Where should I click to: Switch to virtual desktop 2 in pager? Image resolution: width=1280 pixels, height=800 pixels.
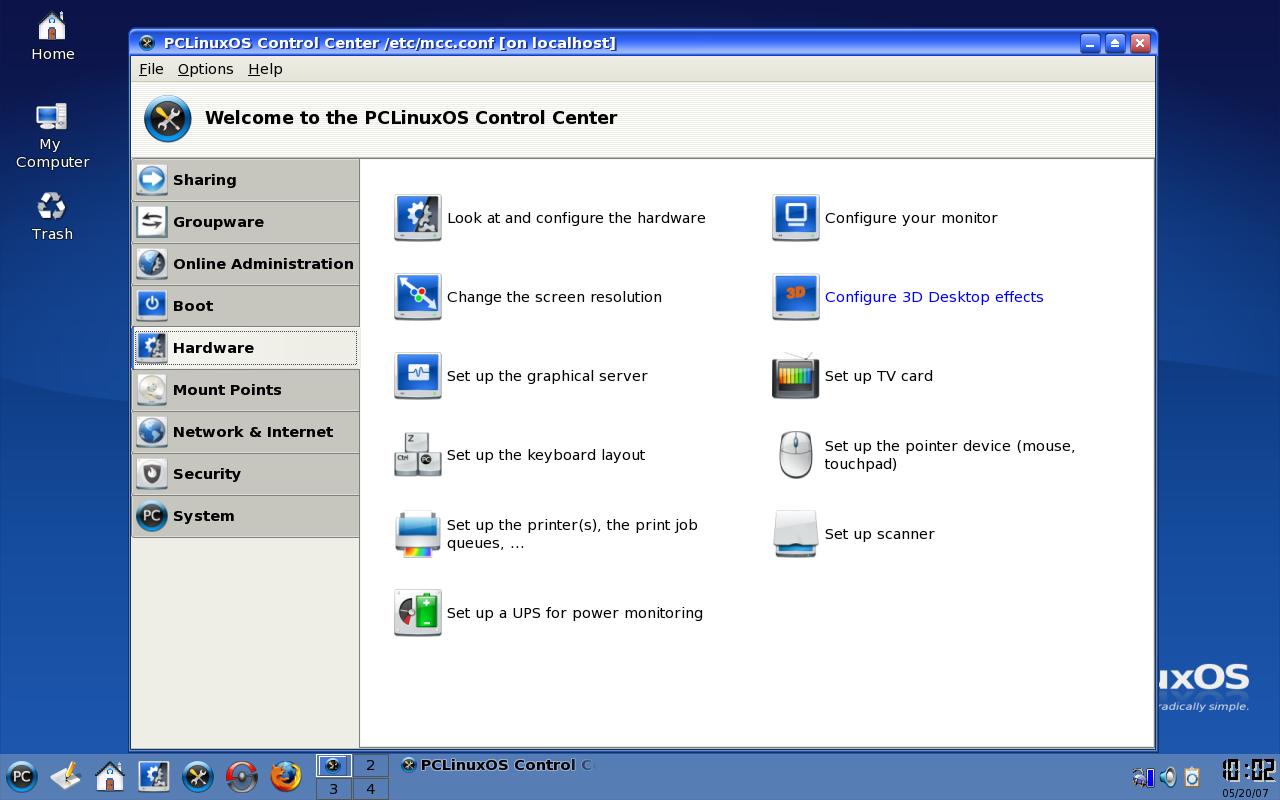370,765
